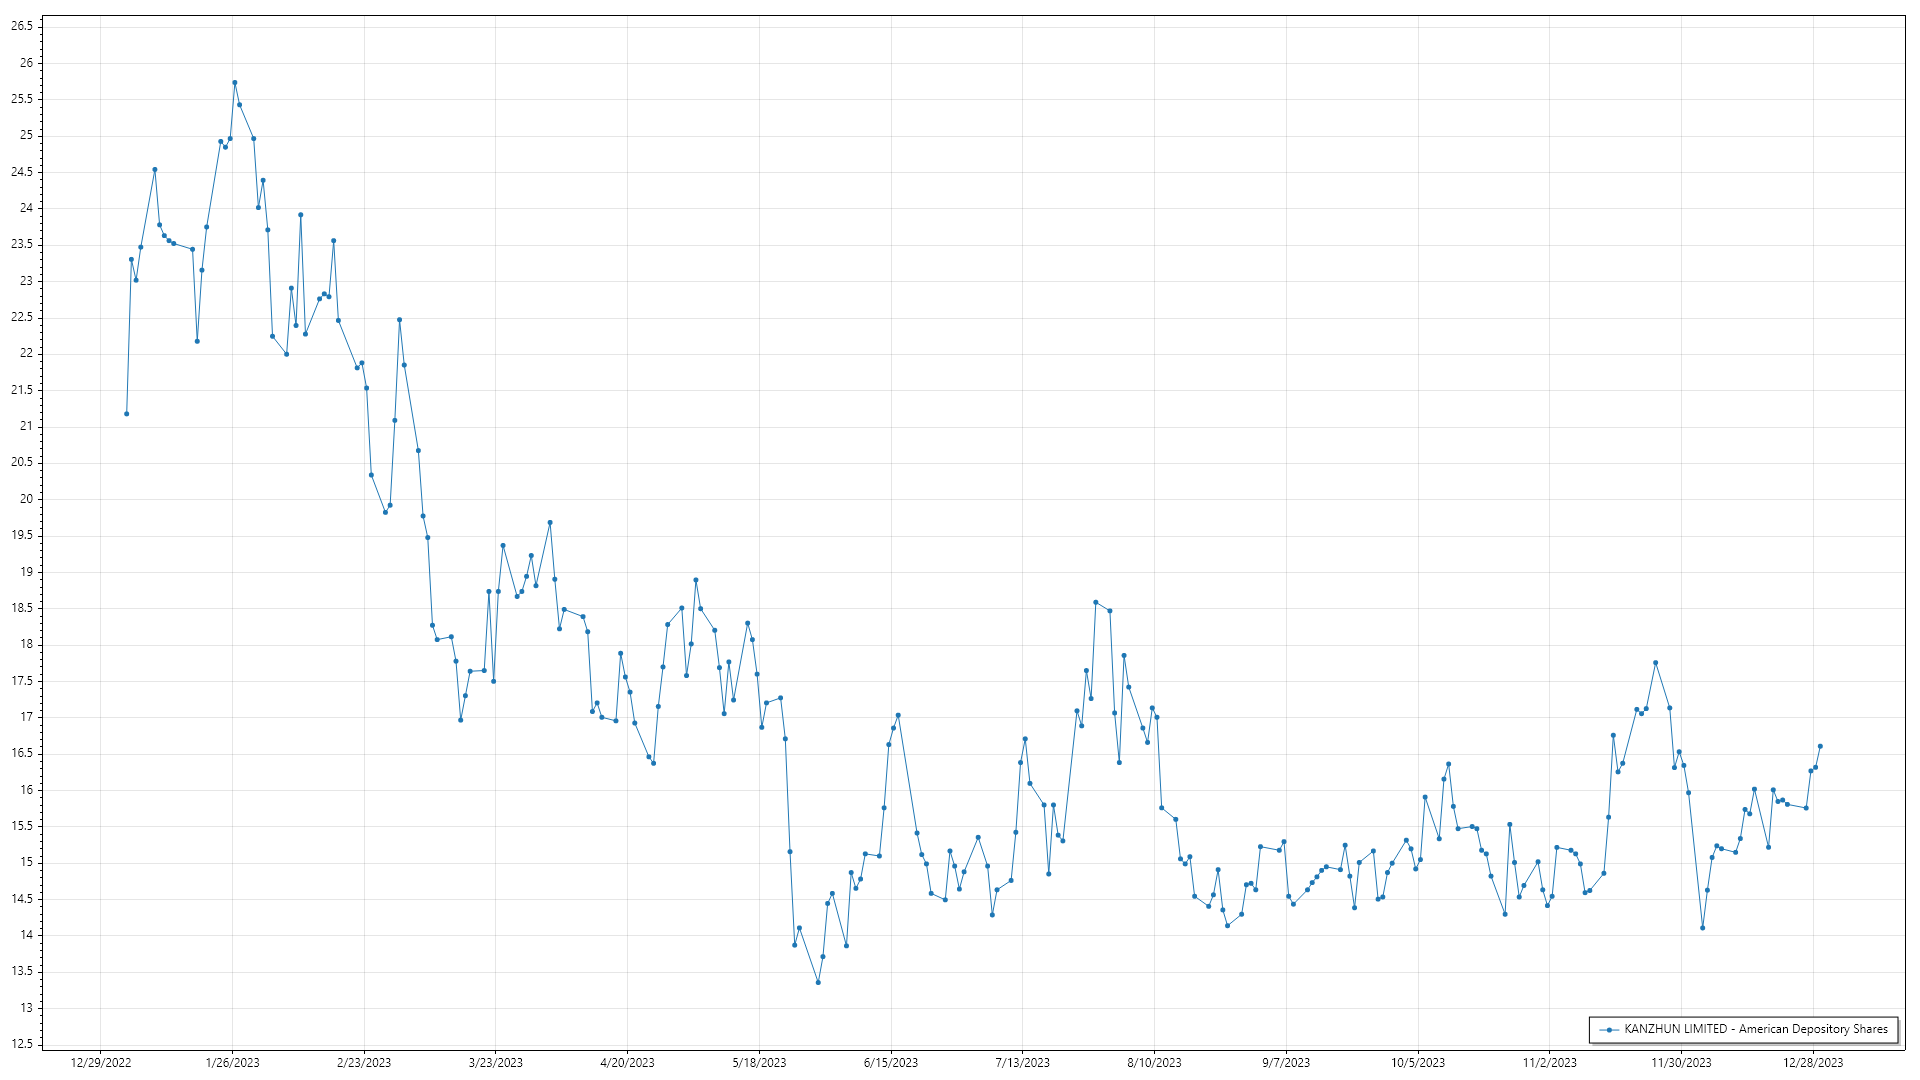1920x1080 pixels.
Task: Click the legend's blue line marker icon
Action: coord(1609,1030)
